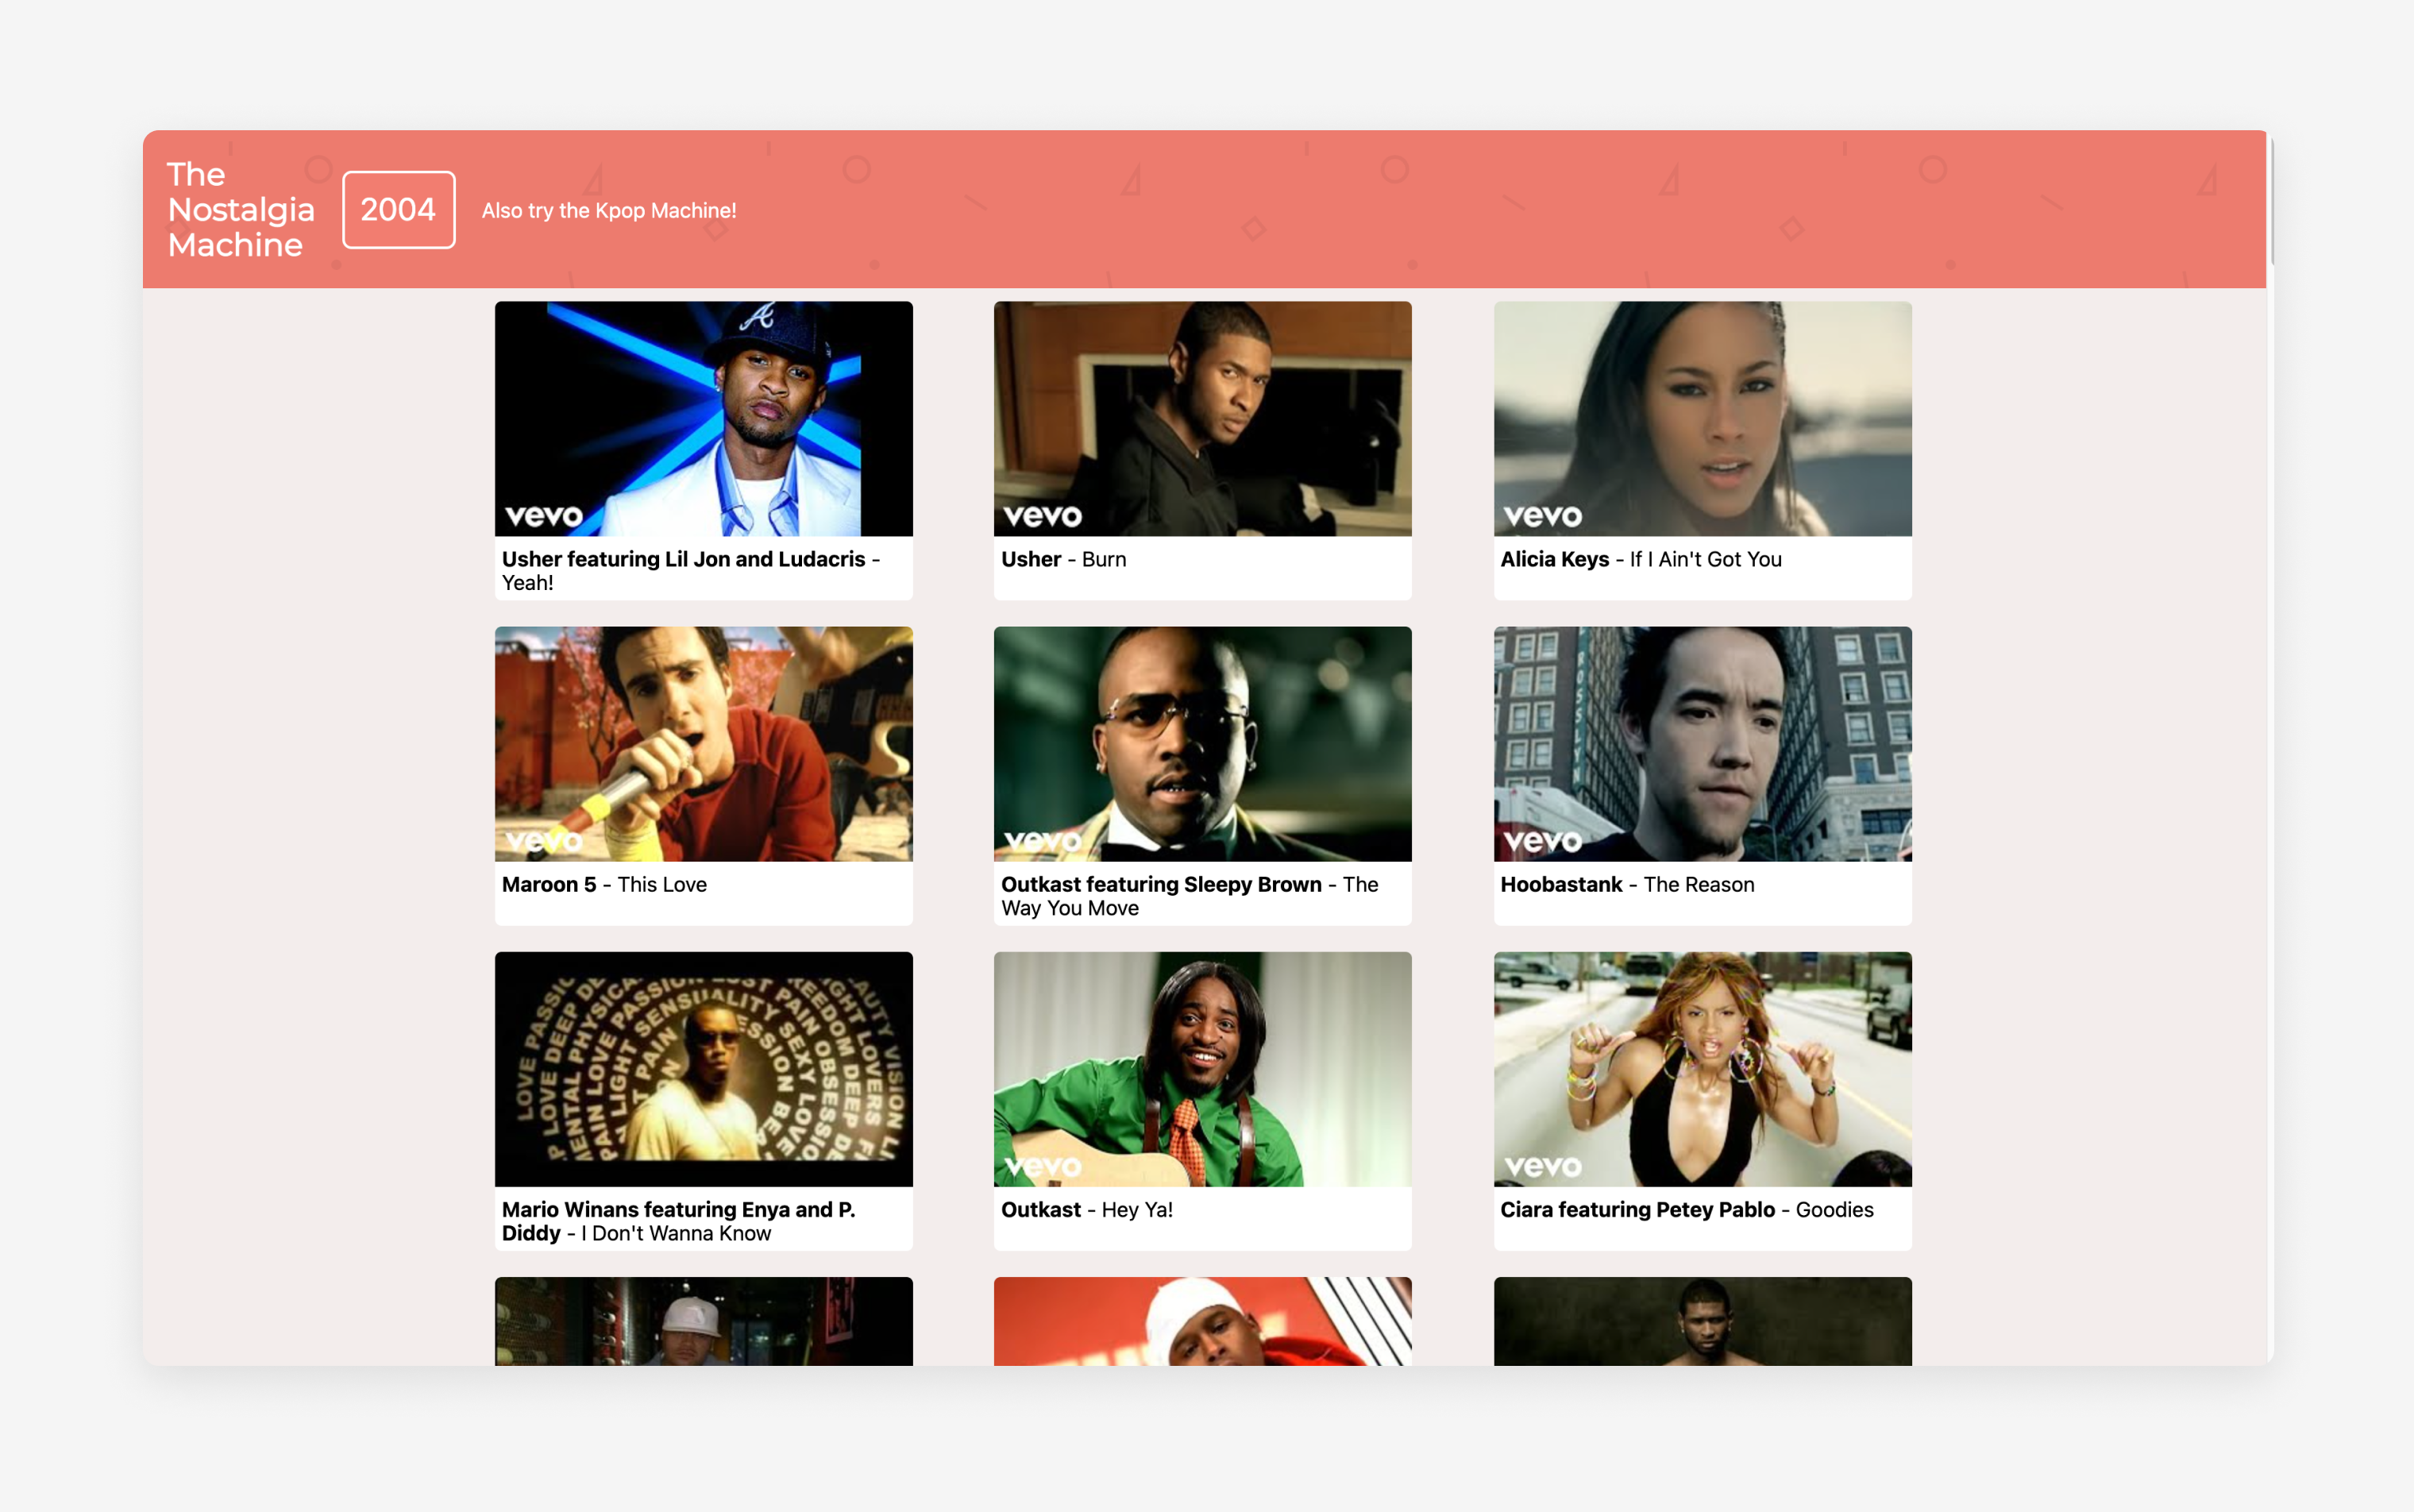Play Outkast 'Hey Ya!' video thumbnail
This screenshot has height=1512, width=2414.
pyautogui.click(x=1203, y=1069)
